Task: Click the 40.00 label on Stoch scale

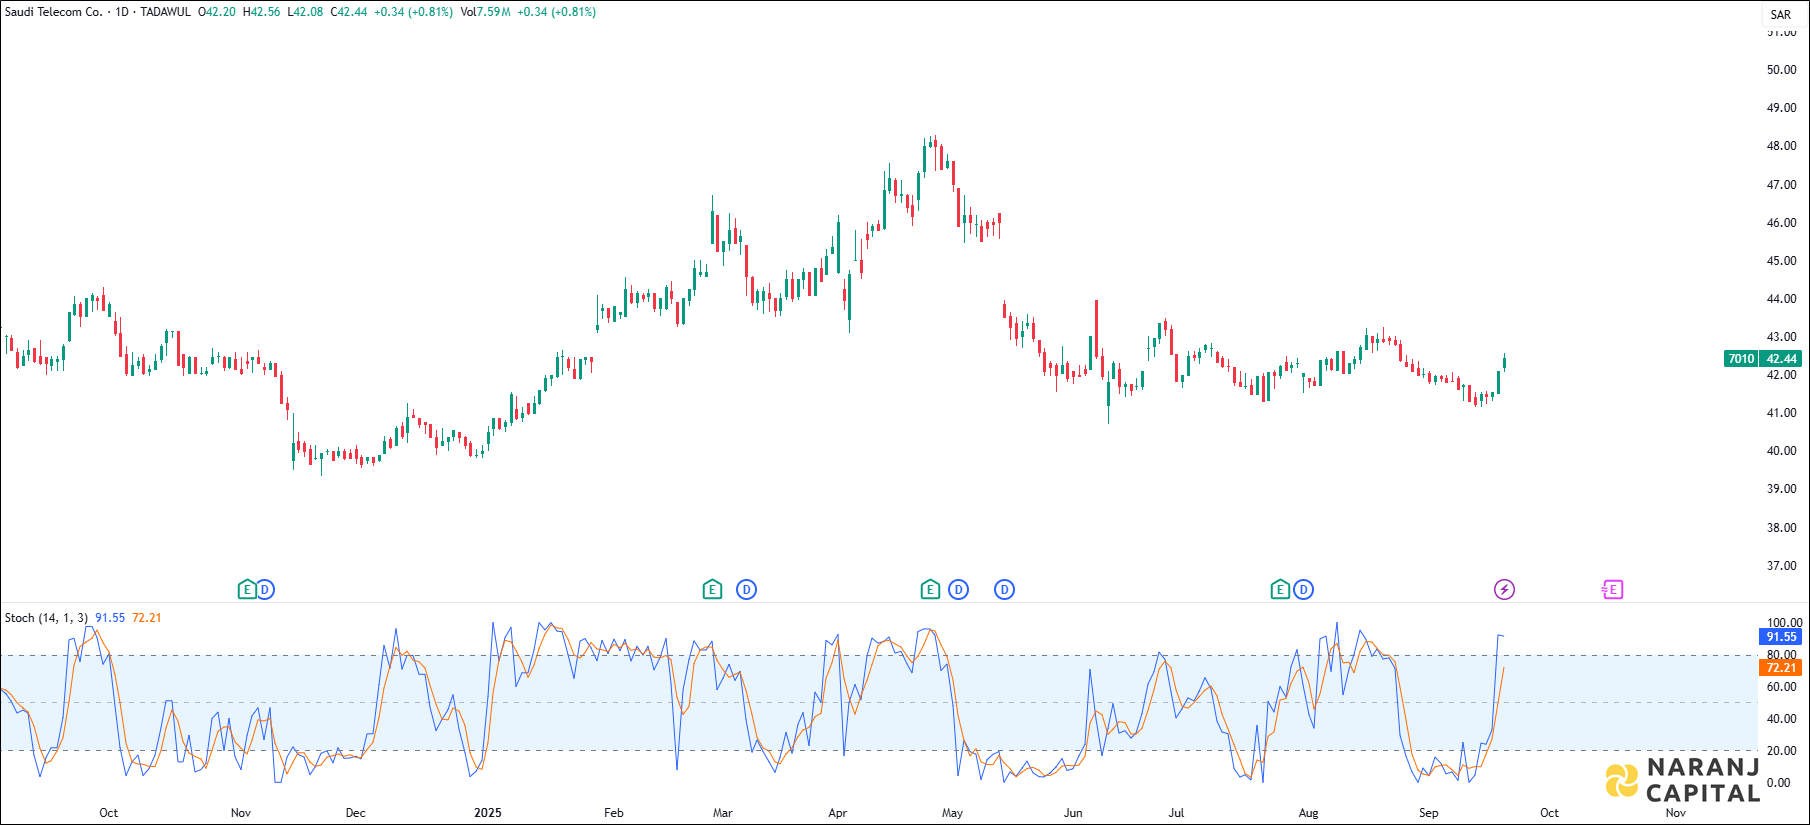Action: [x=1781, y=719]
